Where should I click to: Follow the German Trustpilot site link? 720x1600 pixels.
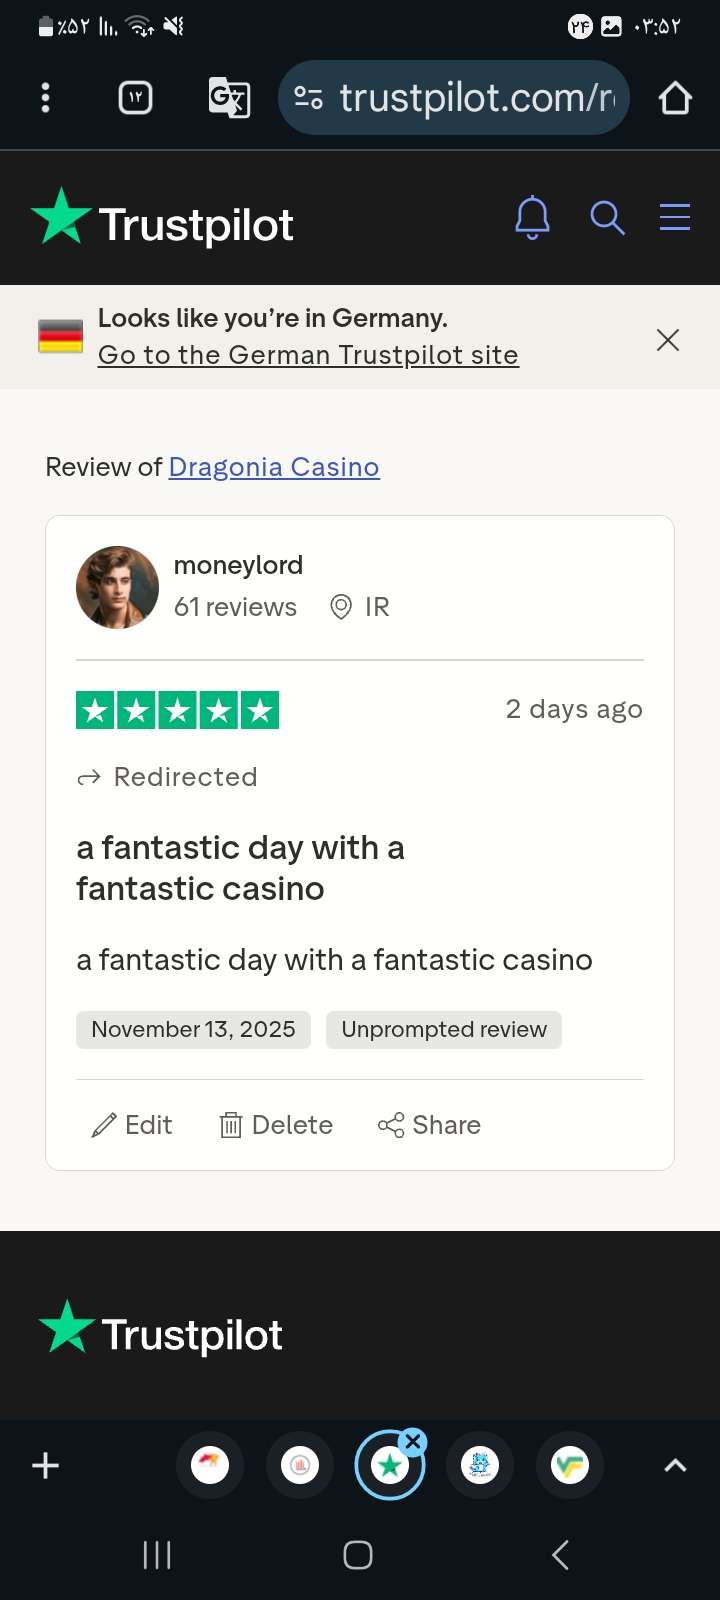(308, 355)
